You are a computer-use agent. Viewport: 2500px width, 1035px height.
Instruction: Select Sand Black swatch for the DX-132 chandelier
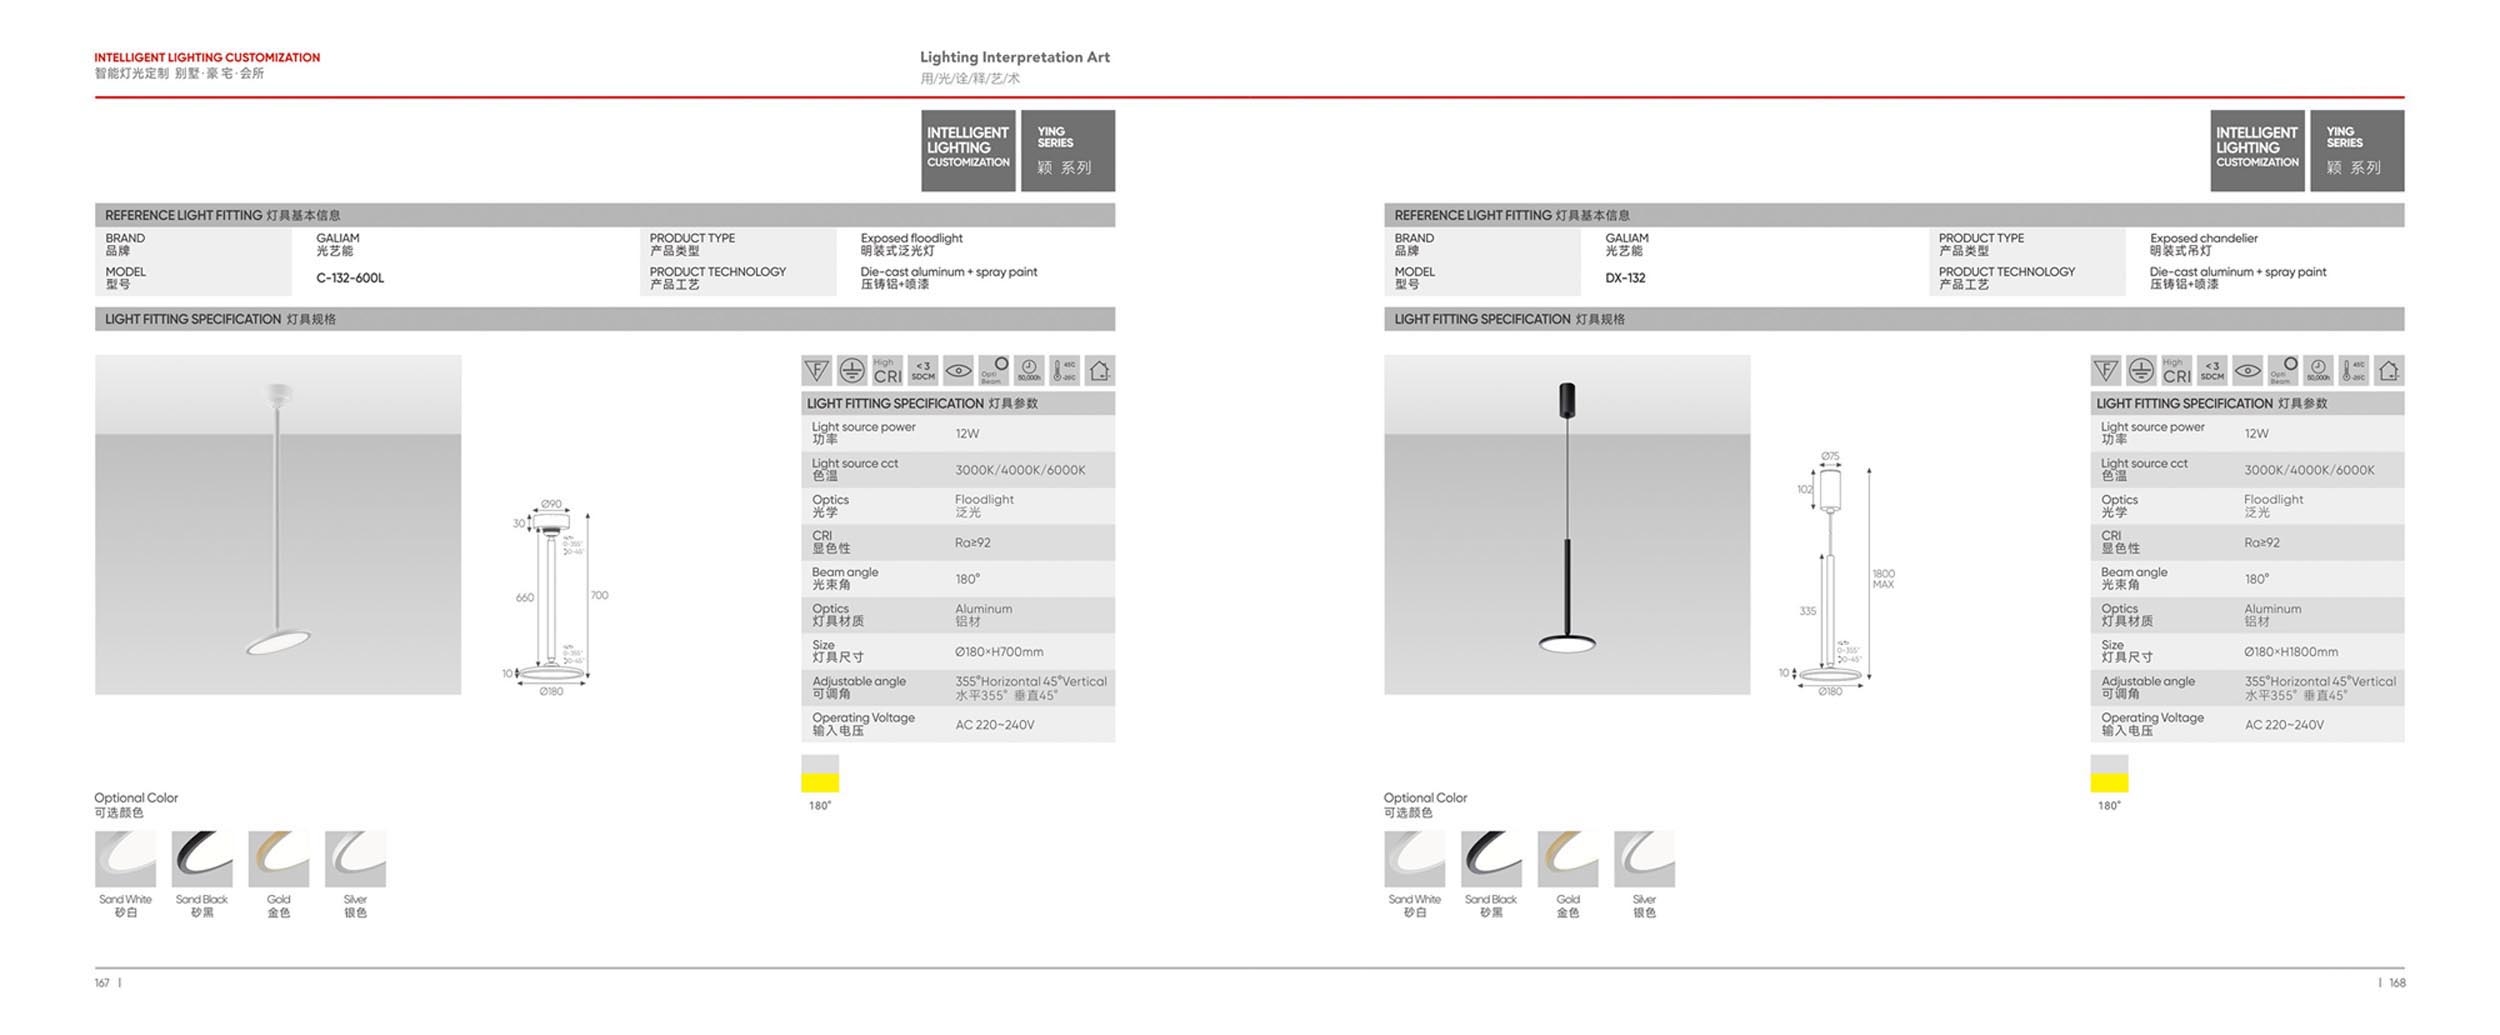coord(1491,858)
